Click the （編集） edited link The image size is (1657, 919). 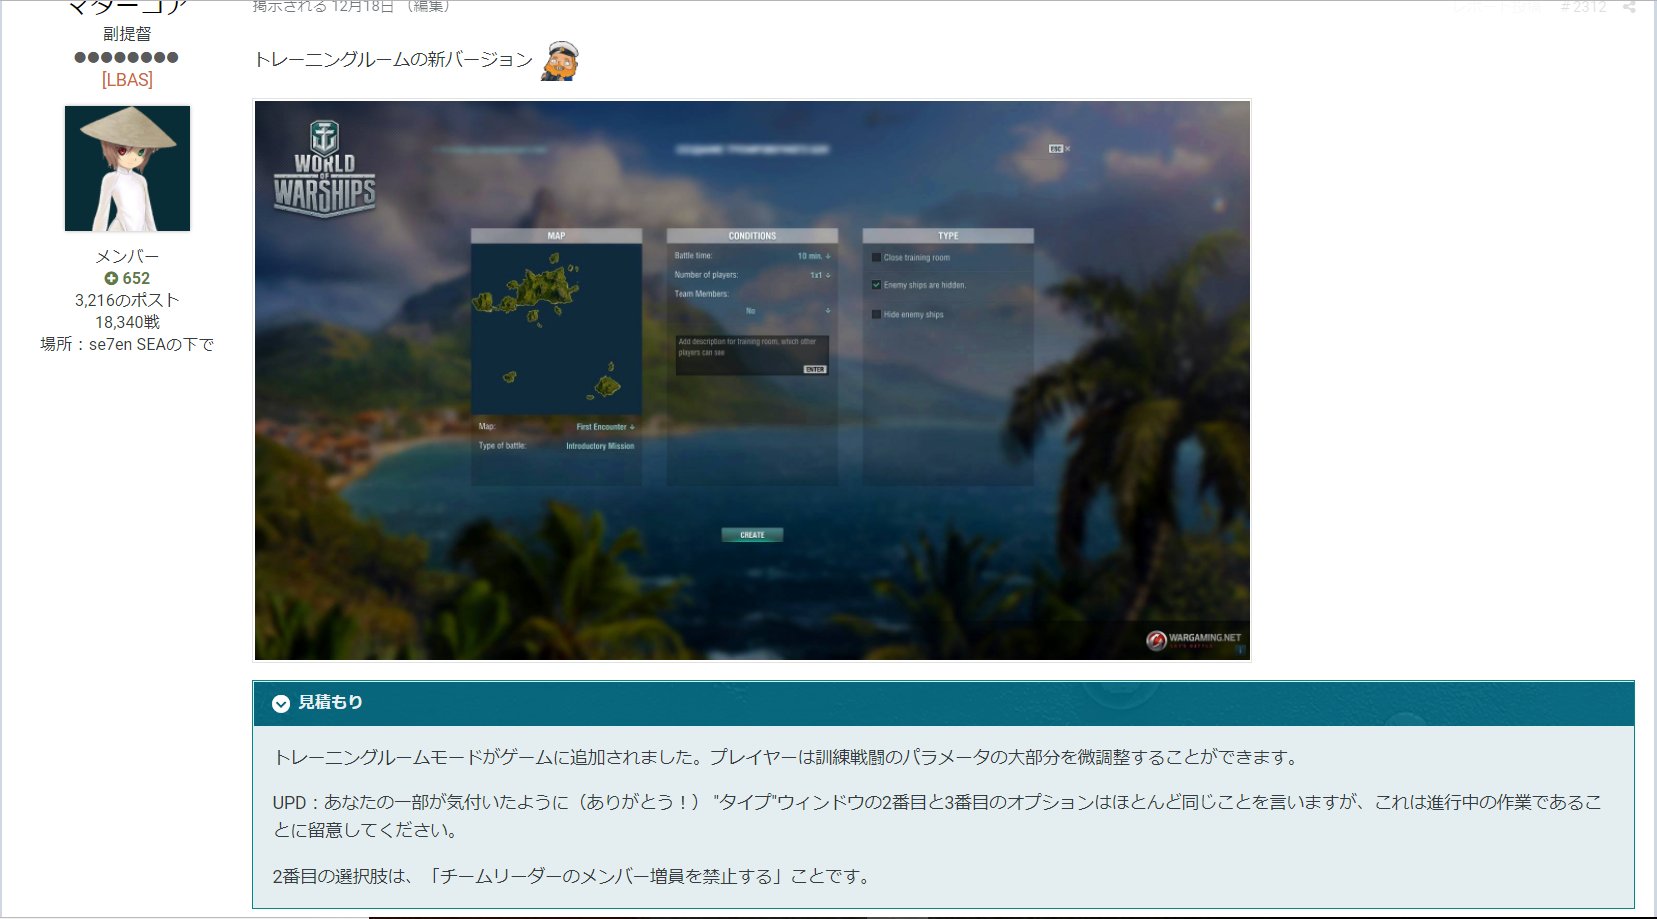(x=429, y=6)
